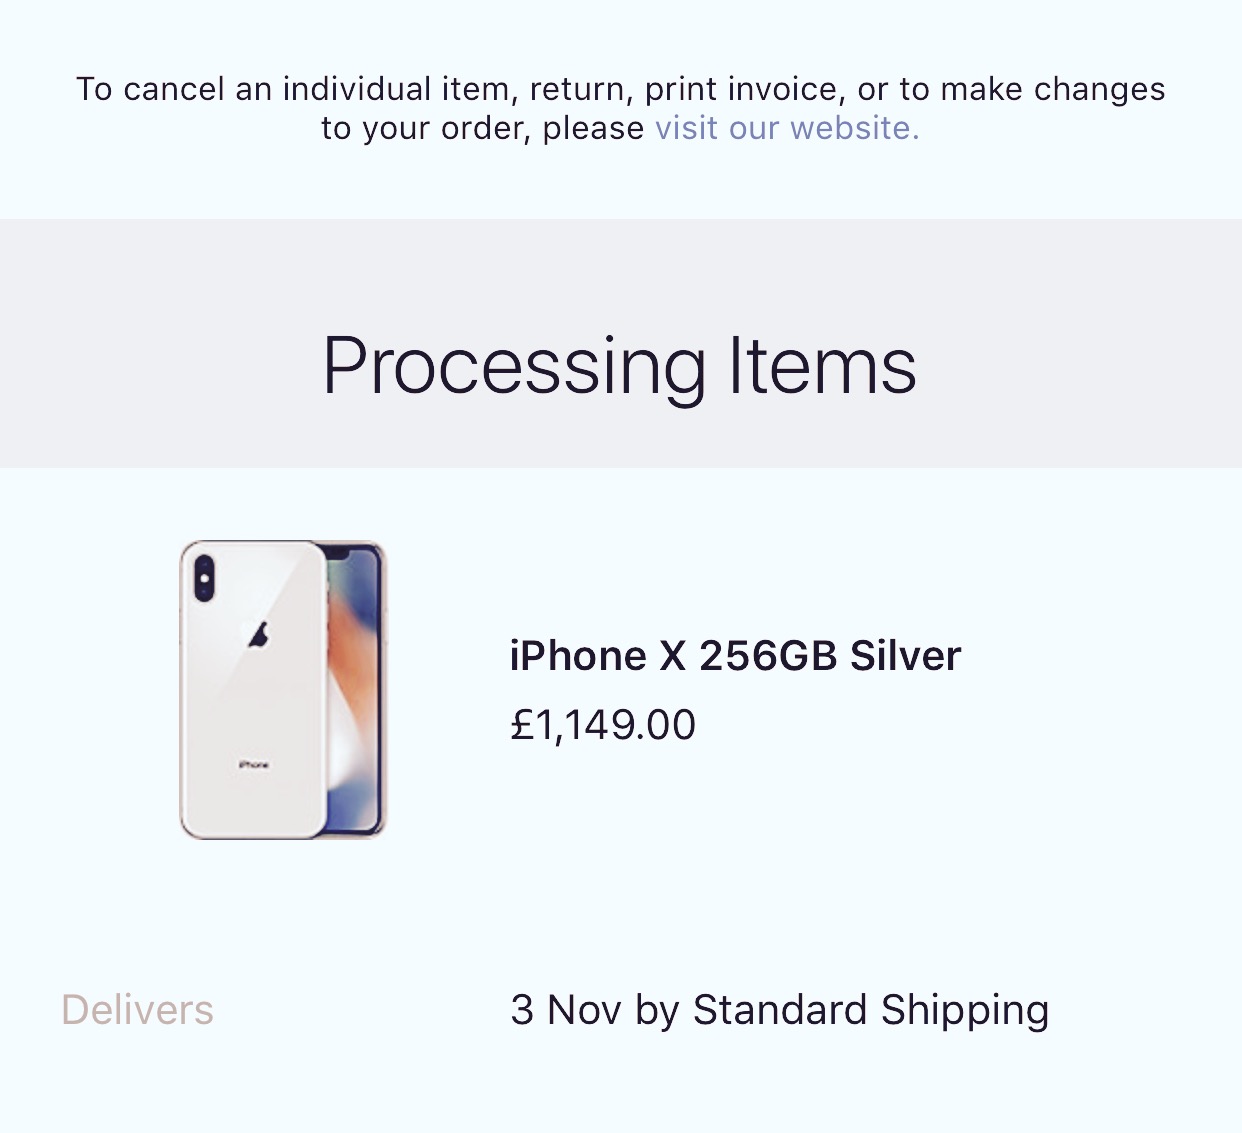The height and width of the screenshot is (1133, 1242).
Task: Tap the iPhone front display with wallpaper
Action: click(x=355, y=690)
